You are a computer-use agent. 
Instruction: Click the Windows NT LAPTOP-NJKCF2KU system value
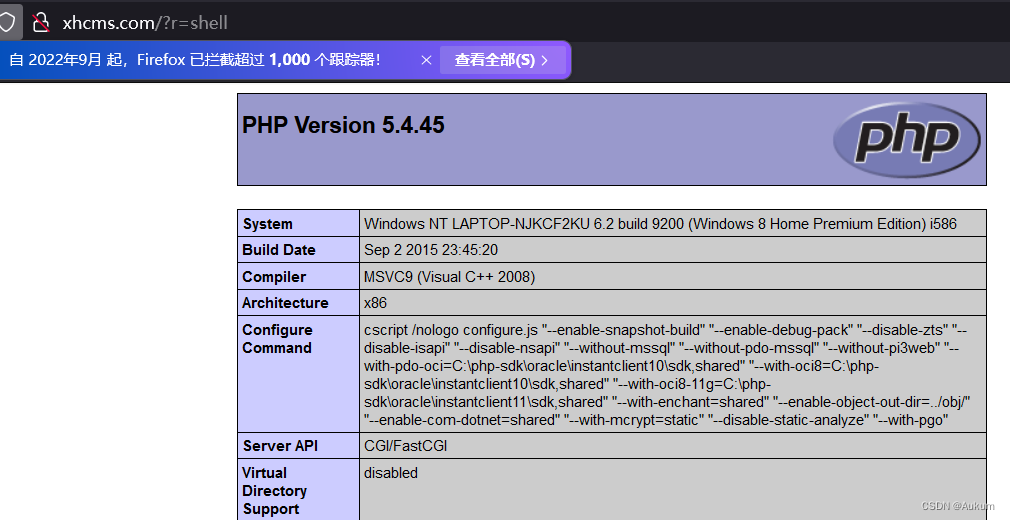tap(660, 224)
